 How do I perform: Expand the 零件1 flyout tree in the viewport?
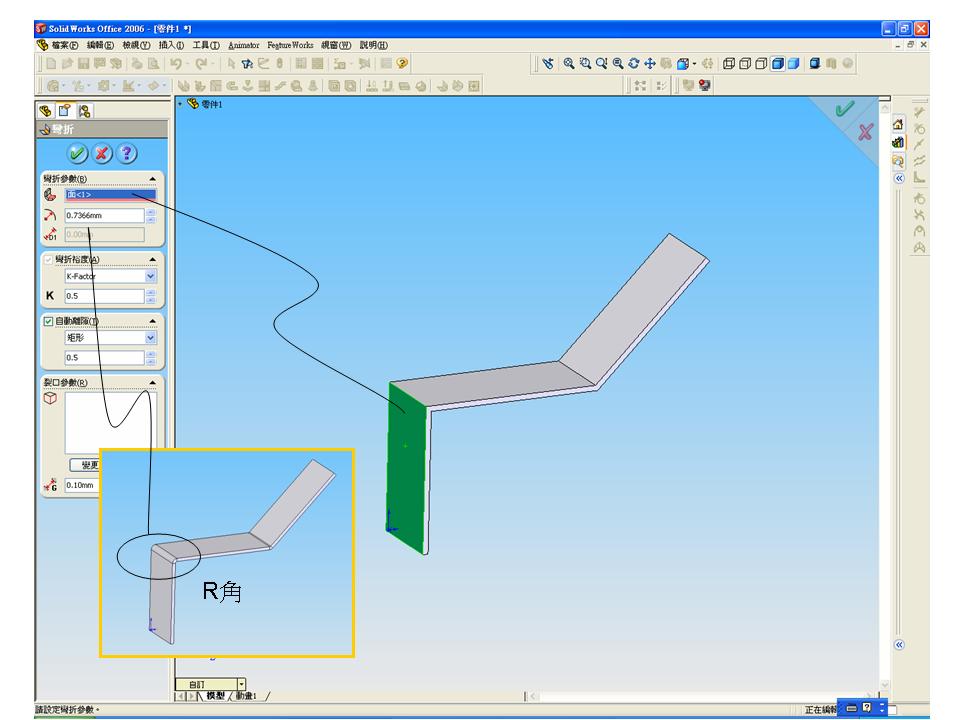coord(180,104)
